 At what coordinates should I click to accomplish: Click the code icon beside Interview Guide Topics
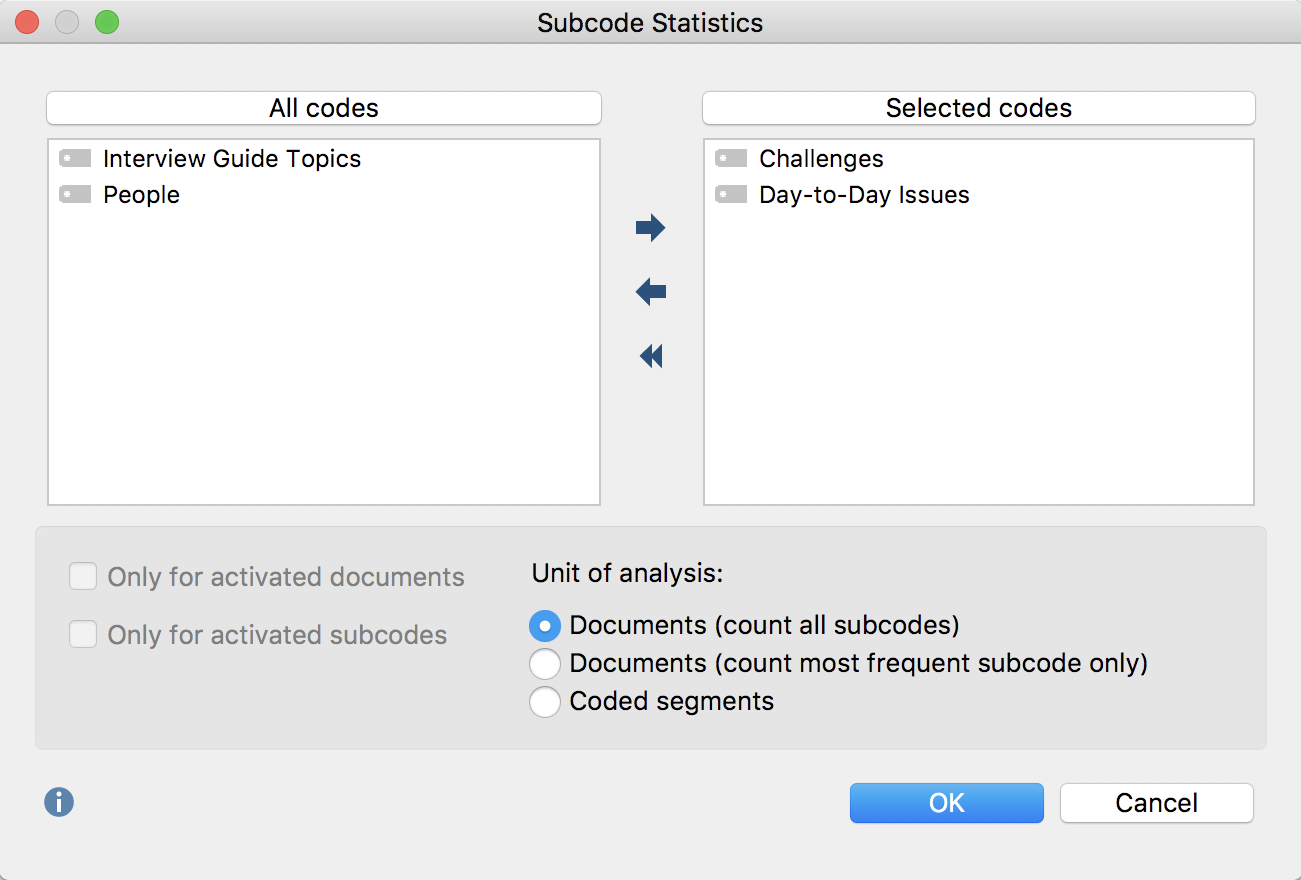tap(75, 158)
